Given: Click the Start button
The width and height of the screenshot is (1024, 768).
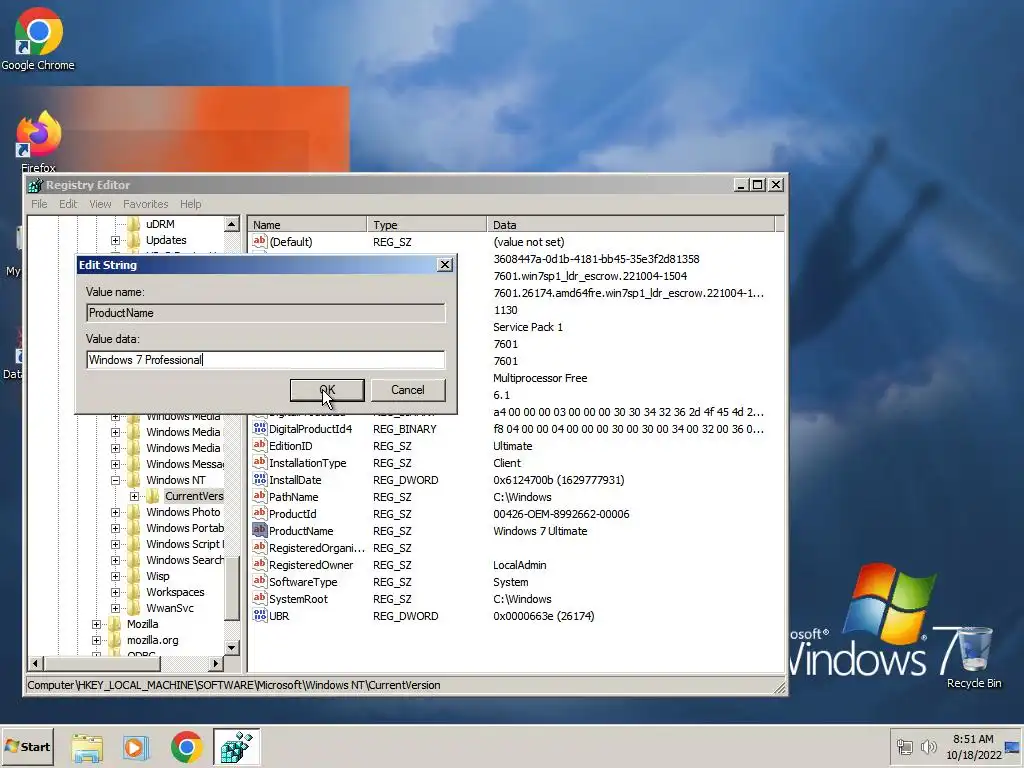Looking at the screenshot, I should (x=27, y=746).
